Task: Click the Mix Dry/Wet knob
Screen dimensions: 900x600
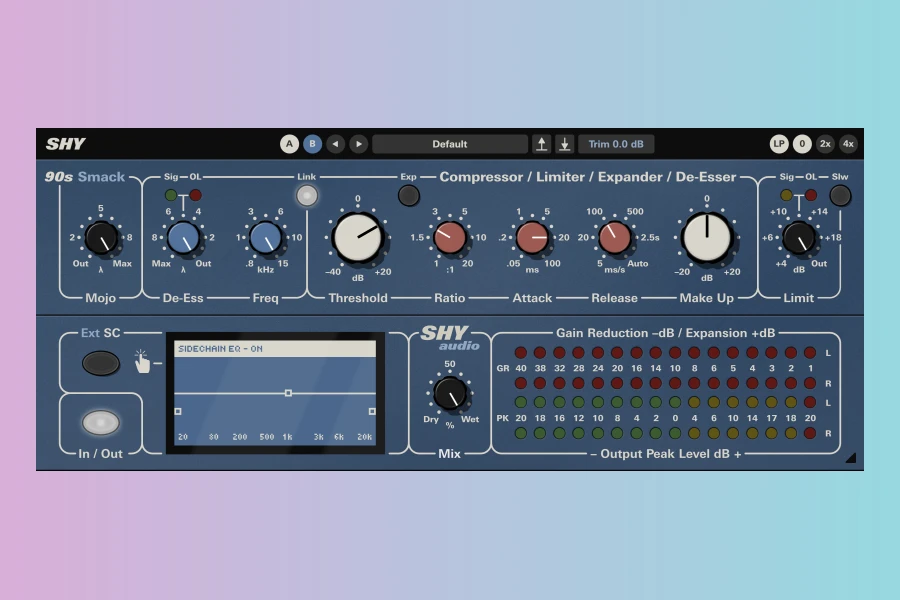Action: [x=449, y=393]
